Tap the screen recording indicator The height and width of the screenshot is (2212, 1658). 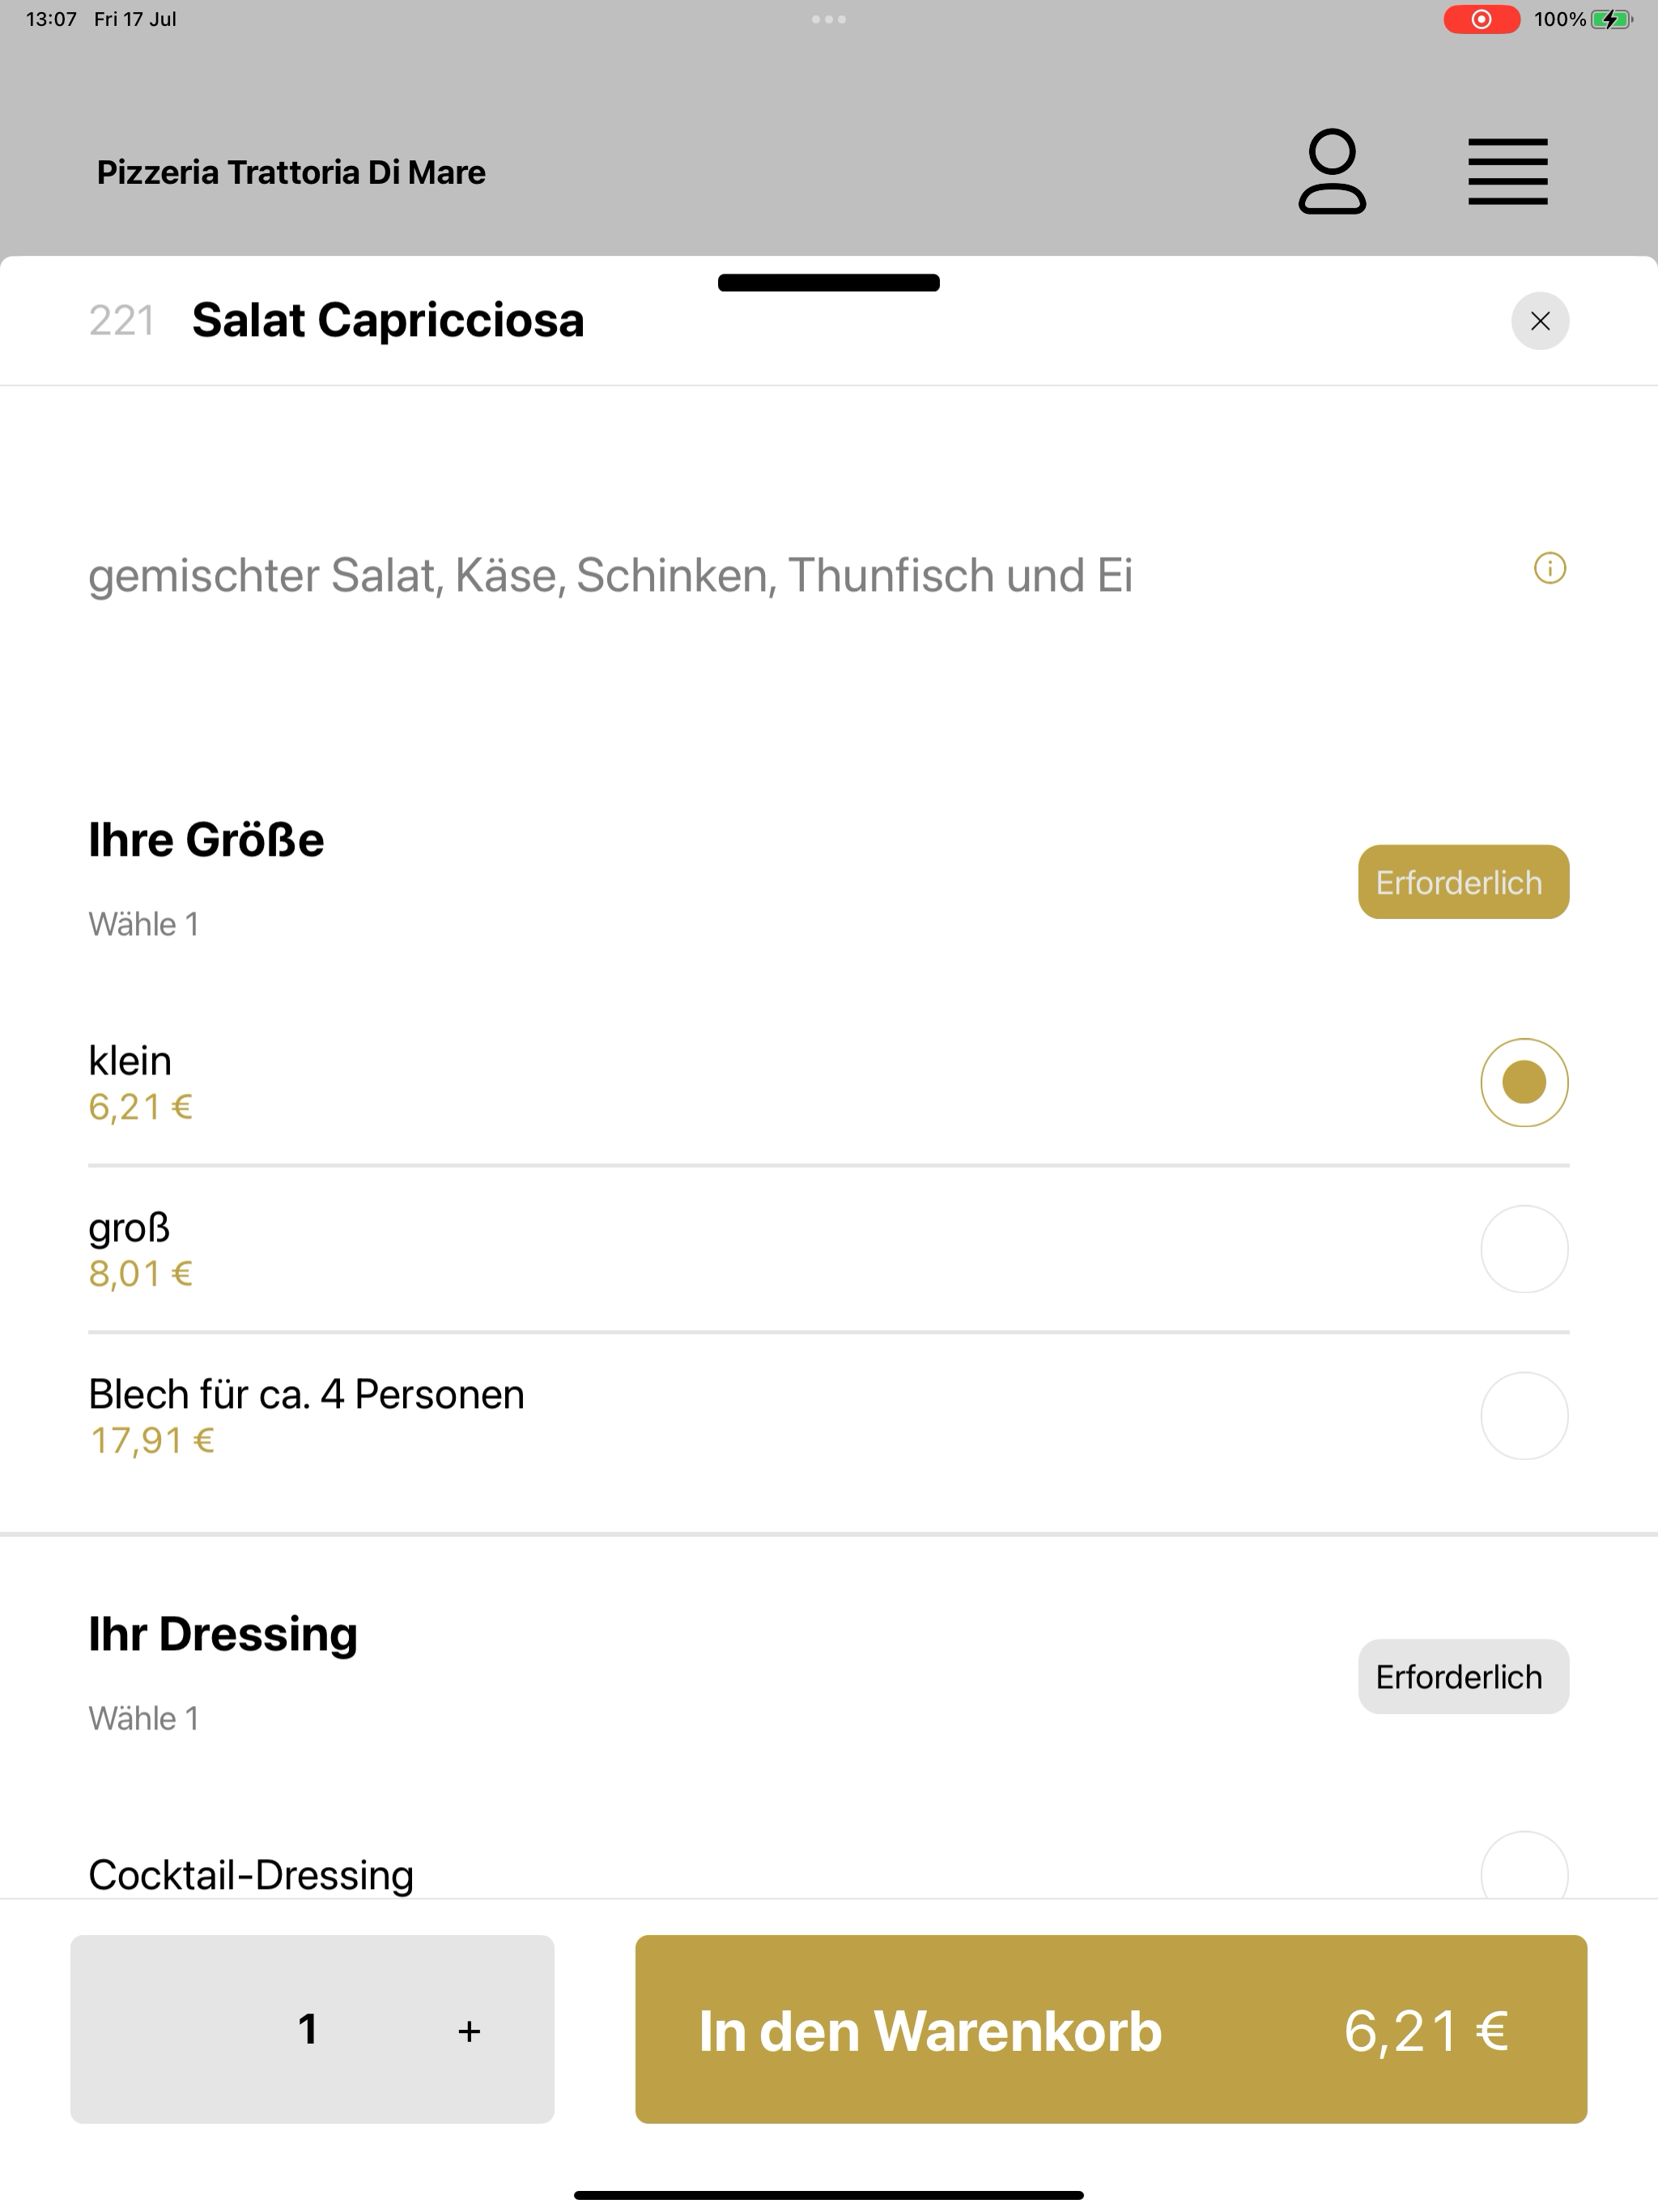[x=1481, y=19]
